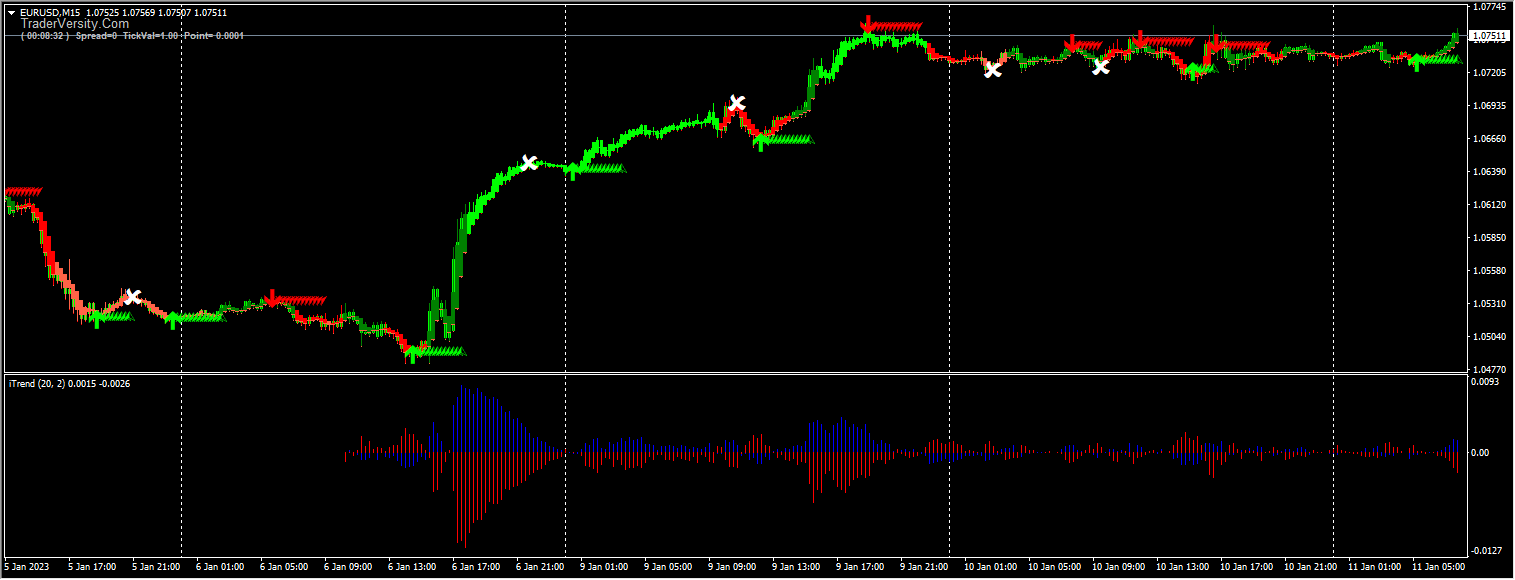The image size is (1515, 580).
Task: Select the white X marker near 5 Jan 21:00
Action: point(133,296)
